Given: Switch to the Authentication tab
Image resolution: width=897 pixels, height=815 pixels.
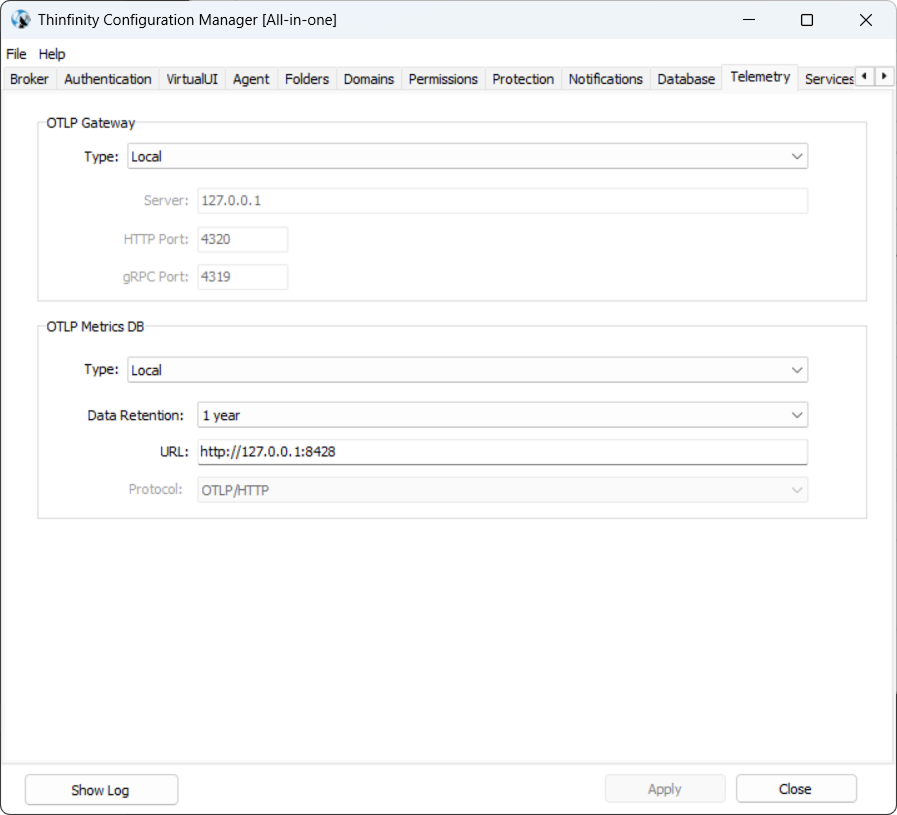Looking at the screenshot, I should click(x=108, y=79).
